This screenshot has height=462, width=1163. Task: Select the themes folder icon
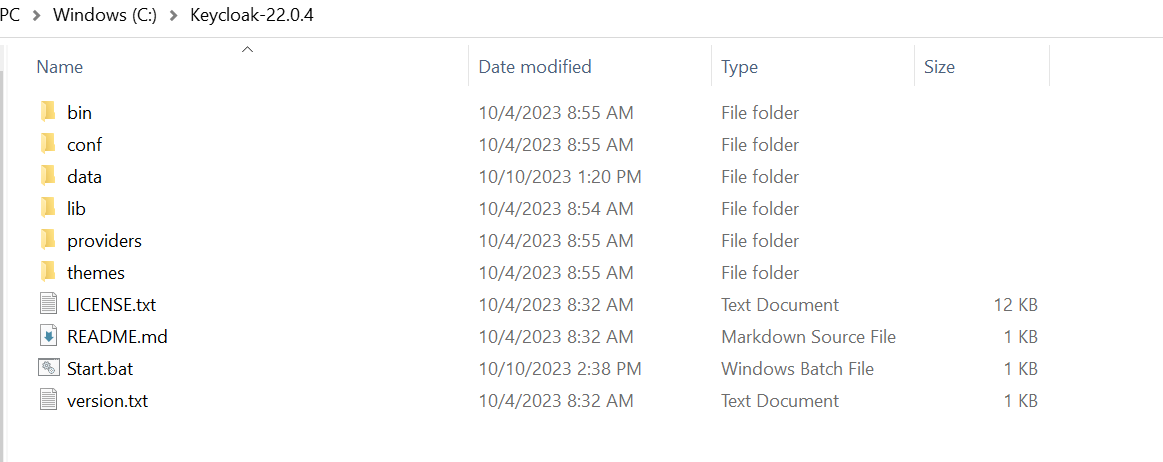[x=48, y=272]
